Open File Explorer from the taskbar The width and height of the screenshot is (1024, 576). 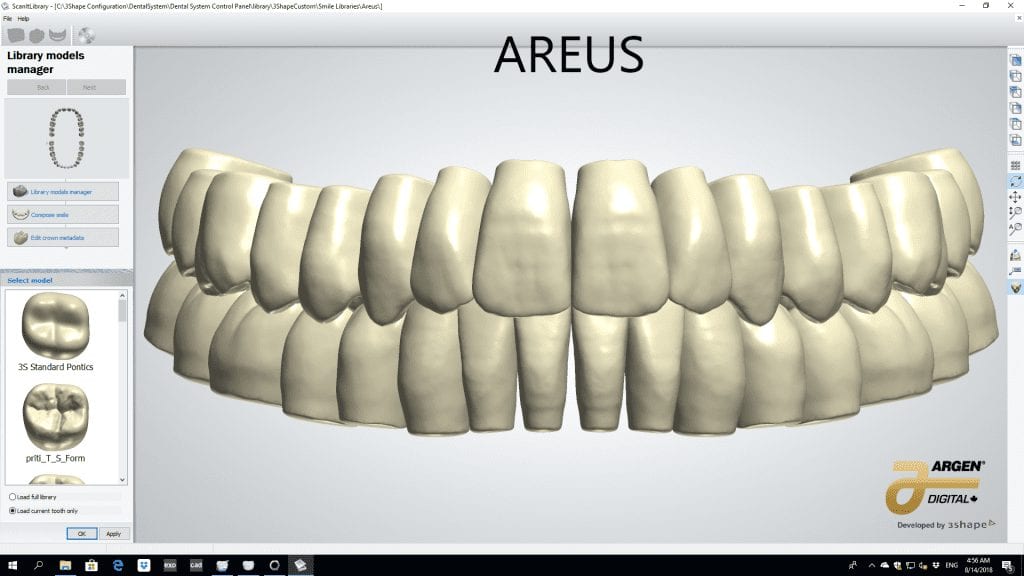click(x=66, y=565)
